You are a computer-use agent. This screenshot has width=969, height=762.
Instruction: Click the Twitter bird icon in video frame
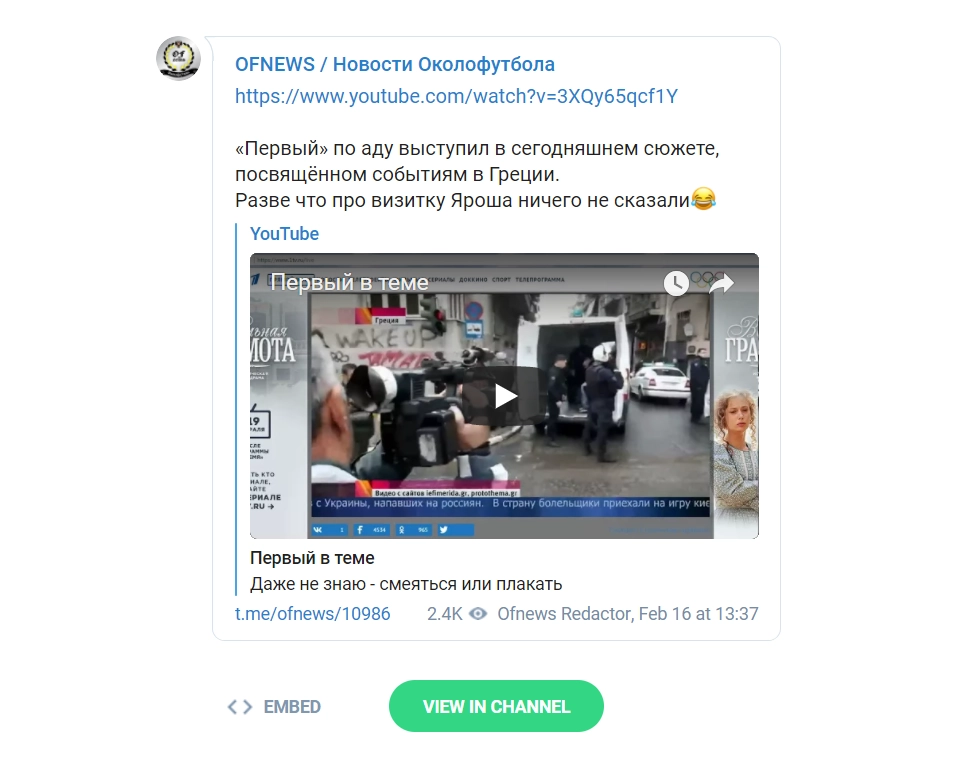(x=443, y=530)
